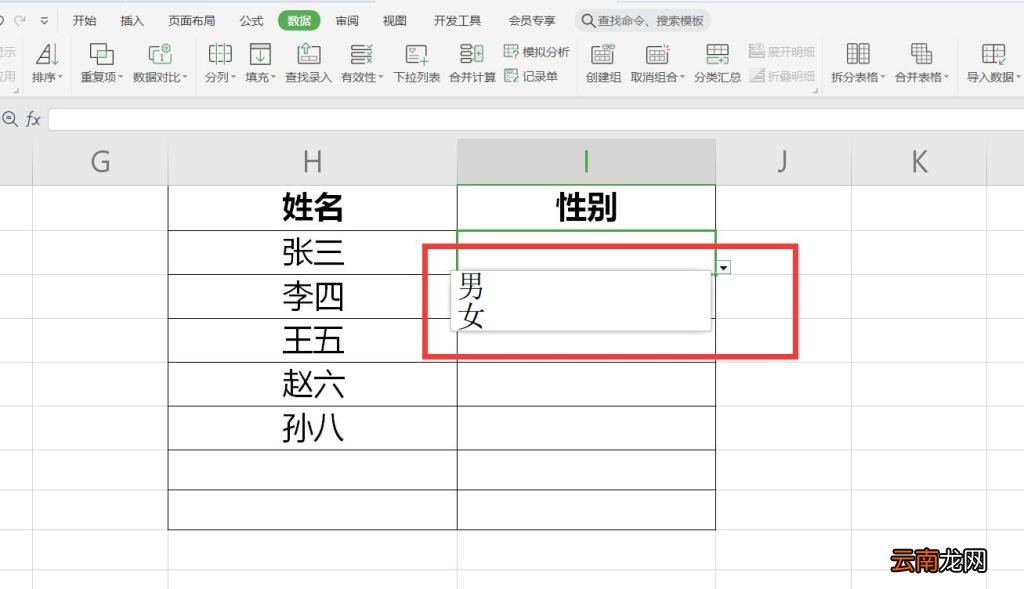
Task: Click the gender cell beside 赵六
Action: pyautogui.click(x=586, y=384)
